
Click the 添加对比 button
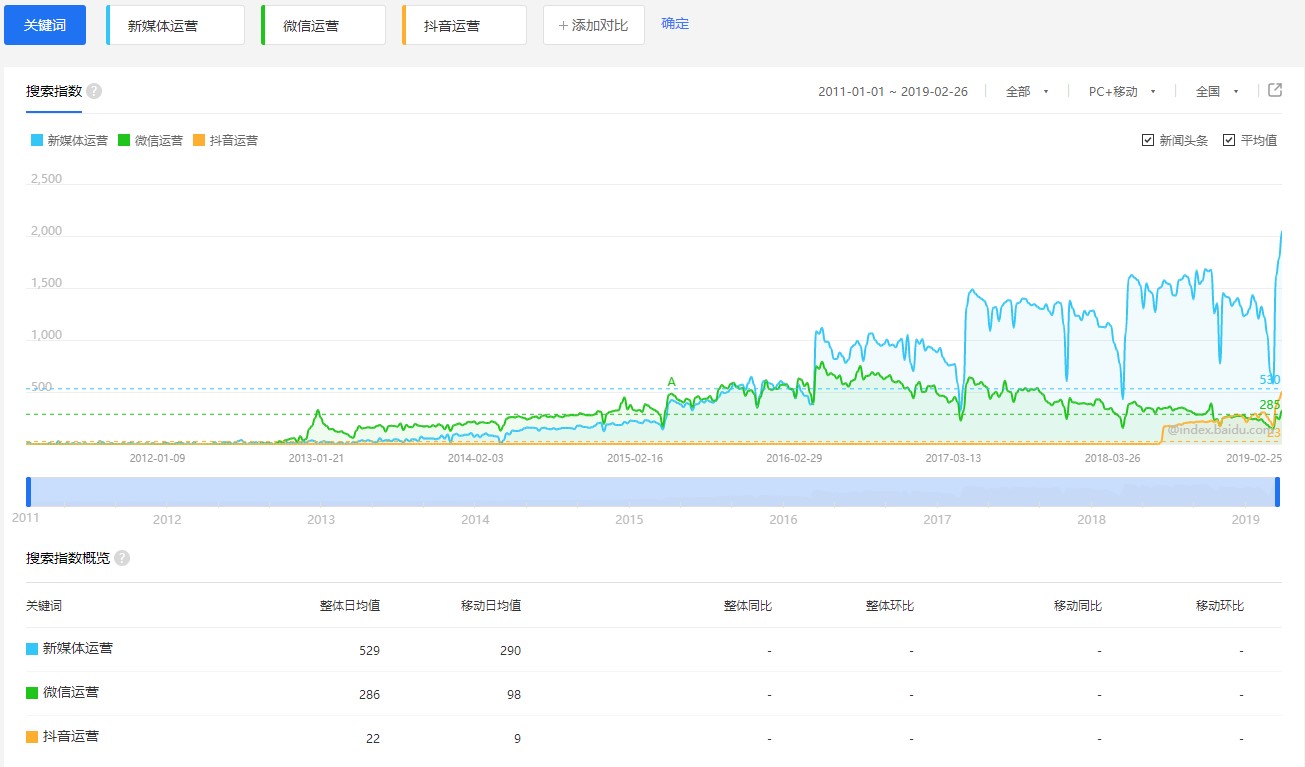(x=594, y=25)
